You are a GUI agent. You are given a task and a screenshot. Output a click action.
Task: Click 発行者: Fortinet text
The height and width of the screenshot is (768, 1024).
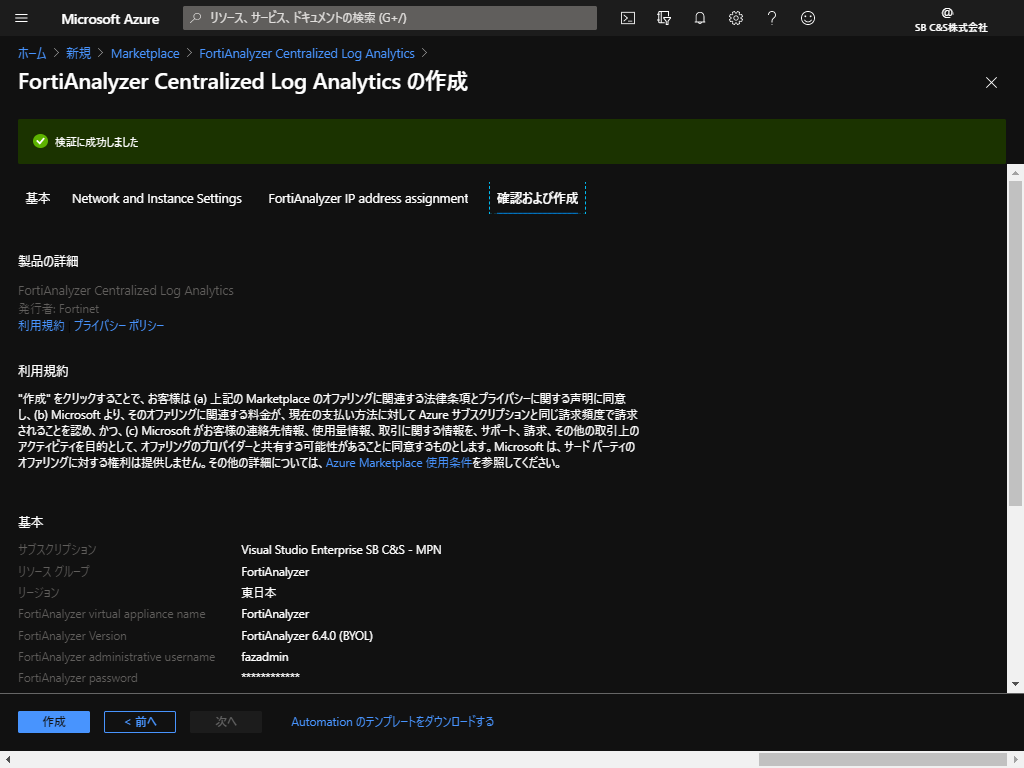tap(59, 308)
